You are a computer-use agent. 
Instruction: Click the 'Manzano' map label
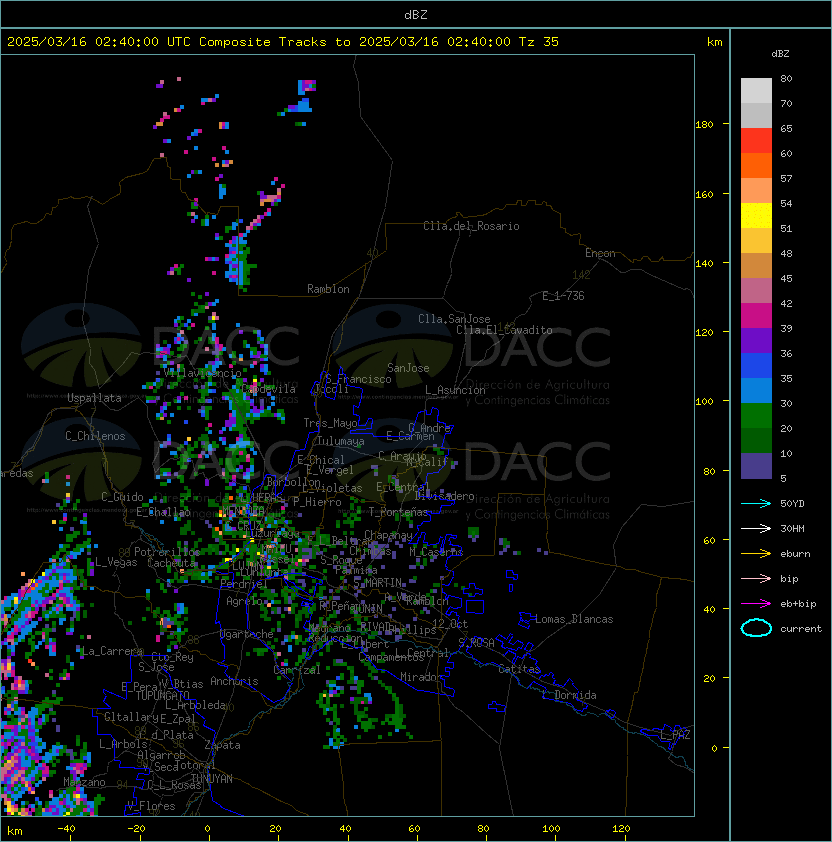coord(84,782)
